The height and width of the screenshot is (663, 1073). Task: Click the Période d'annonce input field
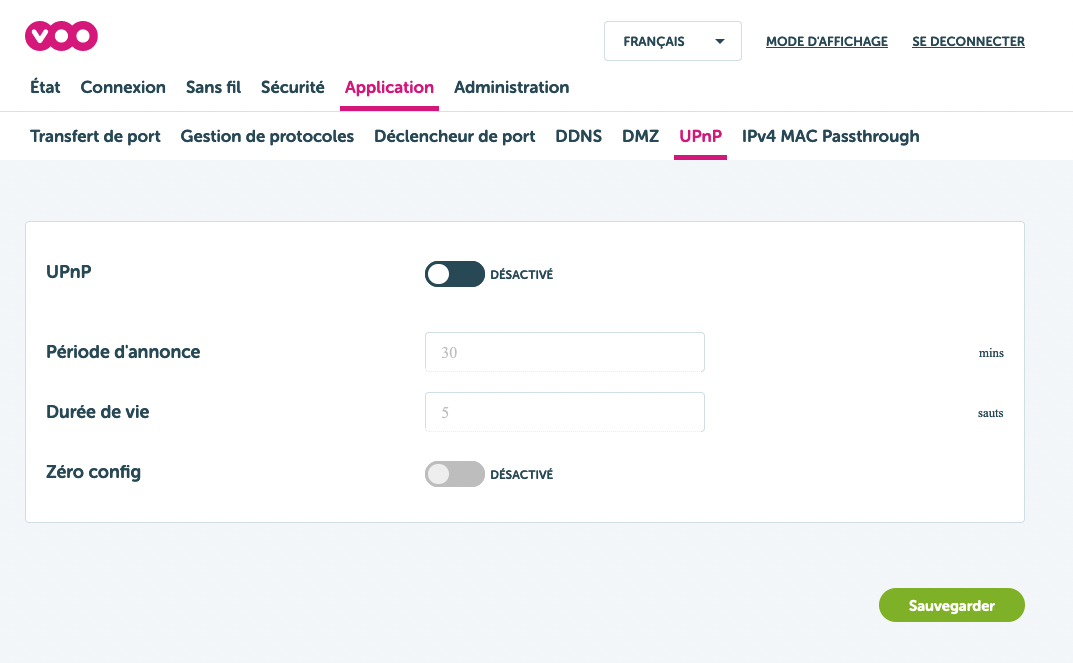[x=564, y=352]
